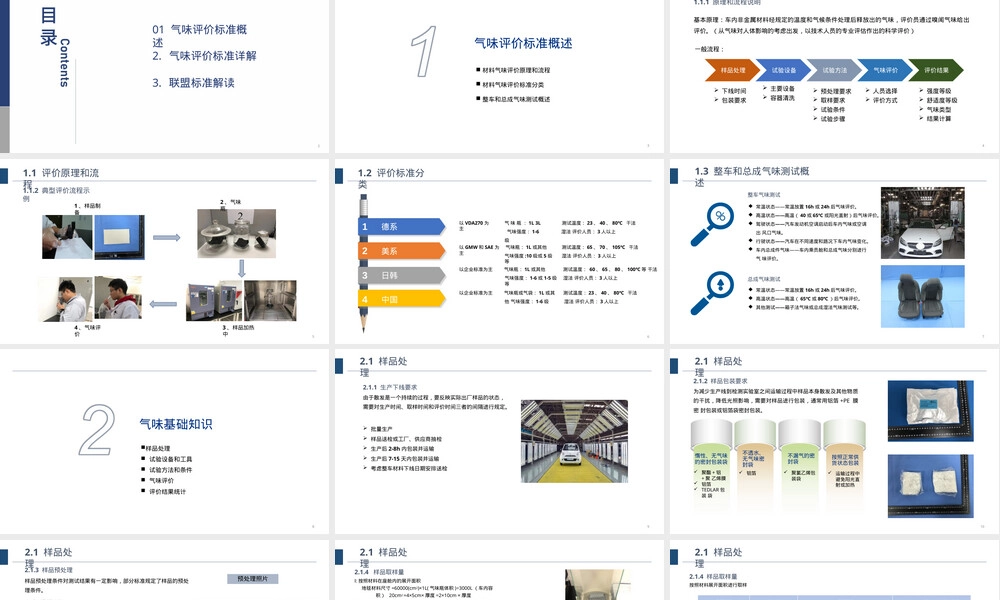Click contents entry 3. 联盟标准解读

click(x=193, y=83)
